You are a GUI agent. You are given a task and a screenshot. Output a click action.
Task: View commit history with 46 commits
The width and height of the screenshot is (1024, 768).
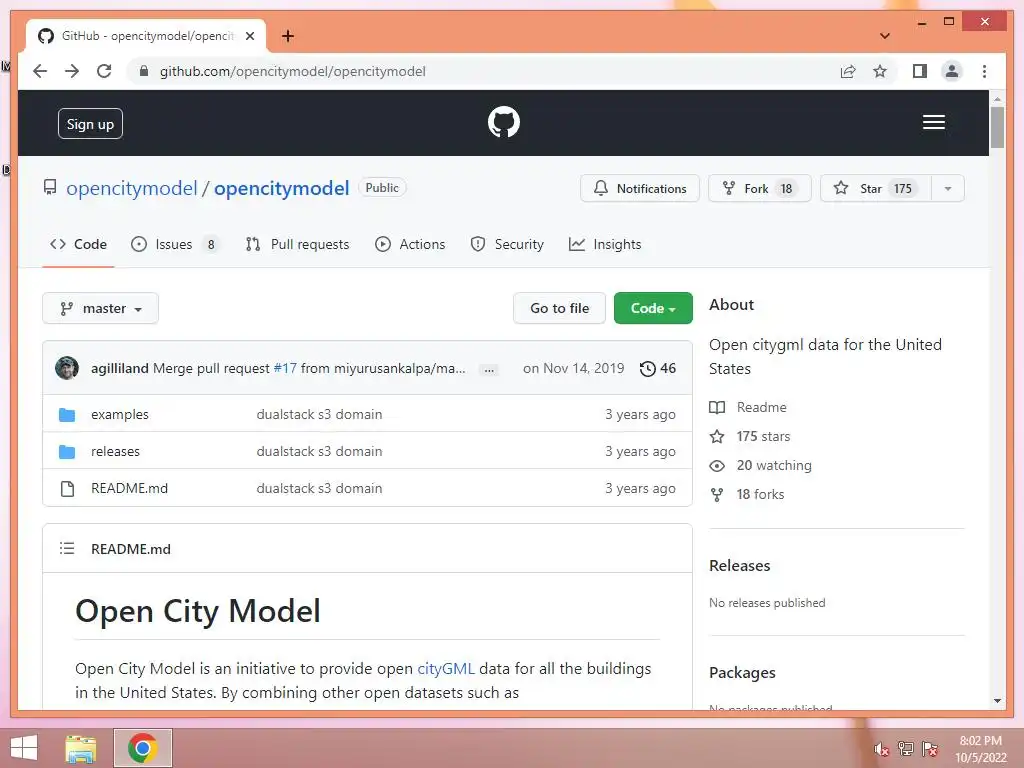[x=658, y=368]
